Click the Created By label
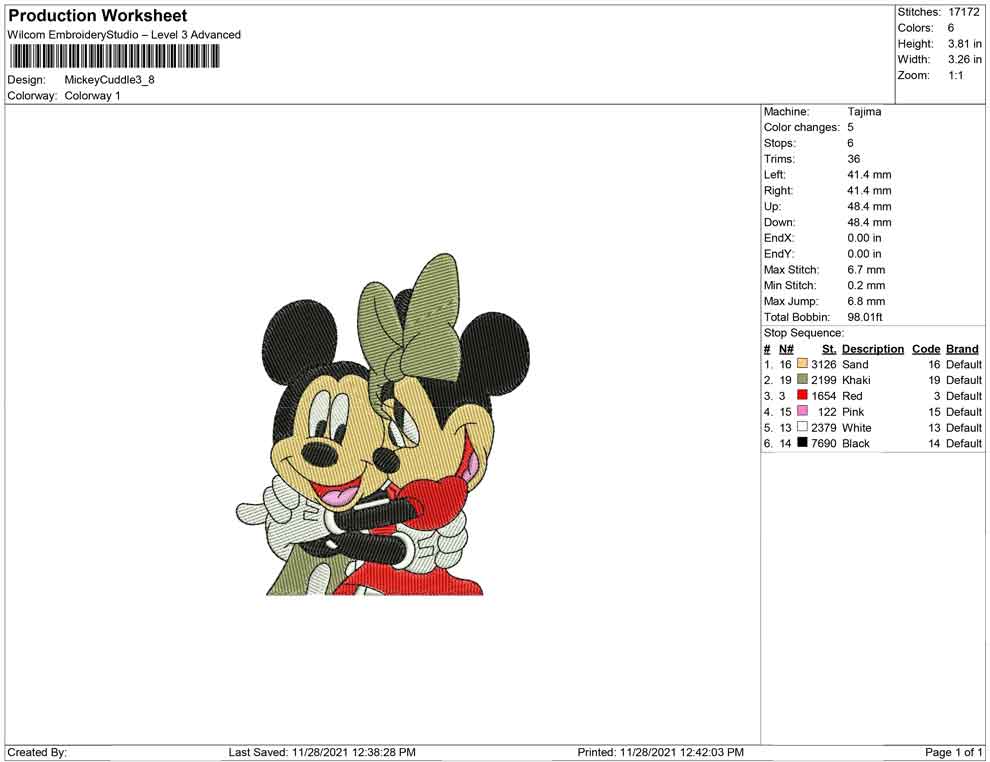This screenshot has width=990, height=762. [x=37, y=752]
